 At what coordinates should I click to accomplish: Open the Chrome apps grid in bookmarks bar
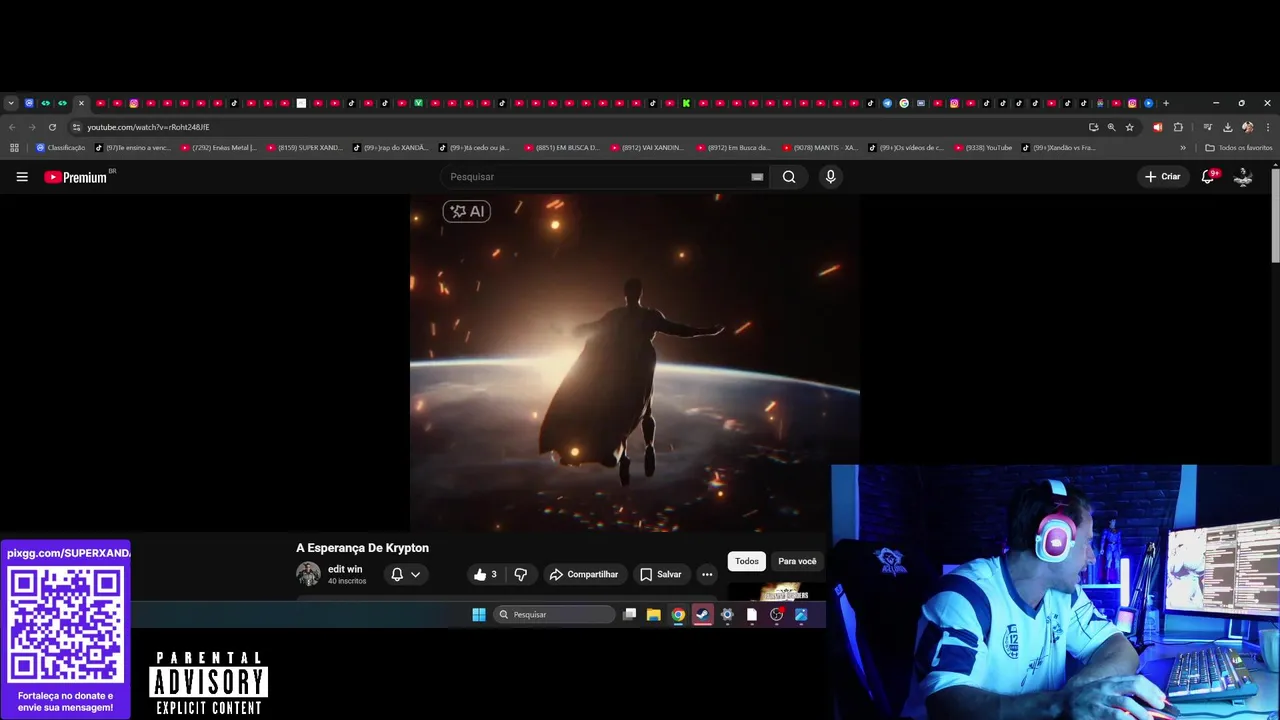14,148
